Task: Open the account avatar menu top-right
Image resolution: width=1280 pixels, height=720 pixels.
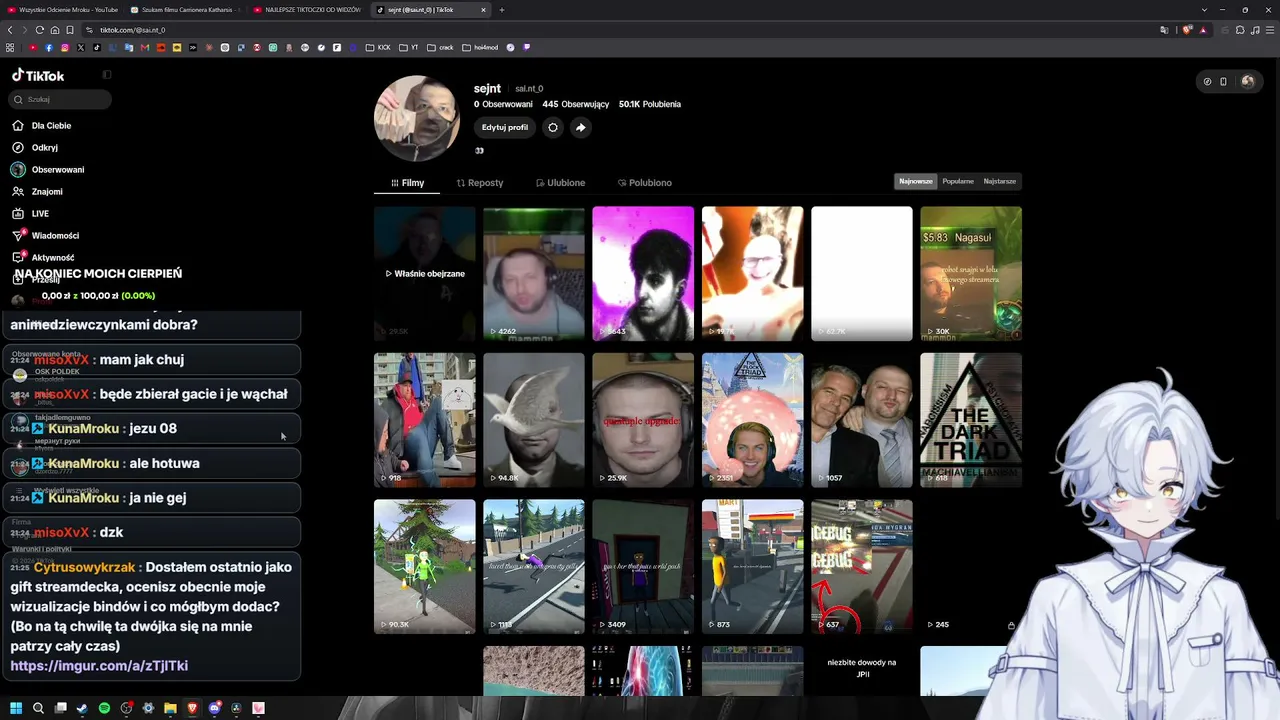Action: (1247, 82)
